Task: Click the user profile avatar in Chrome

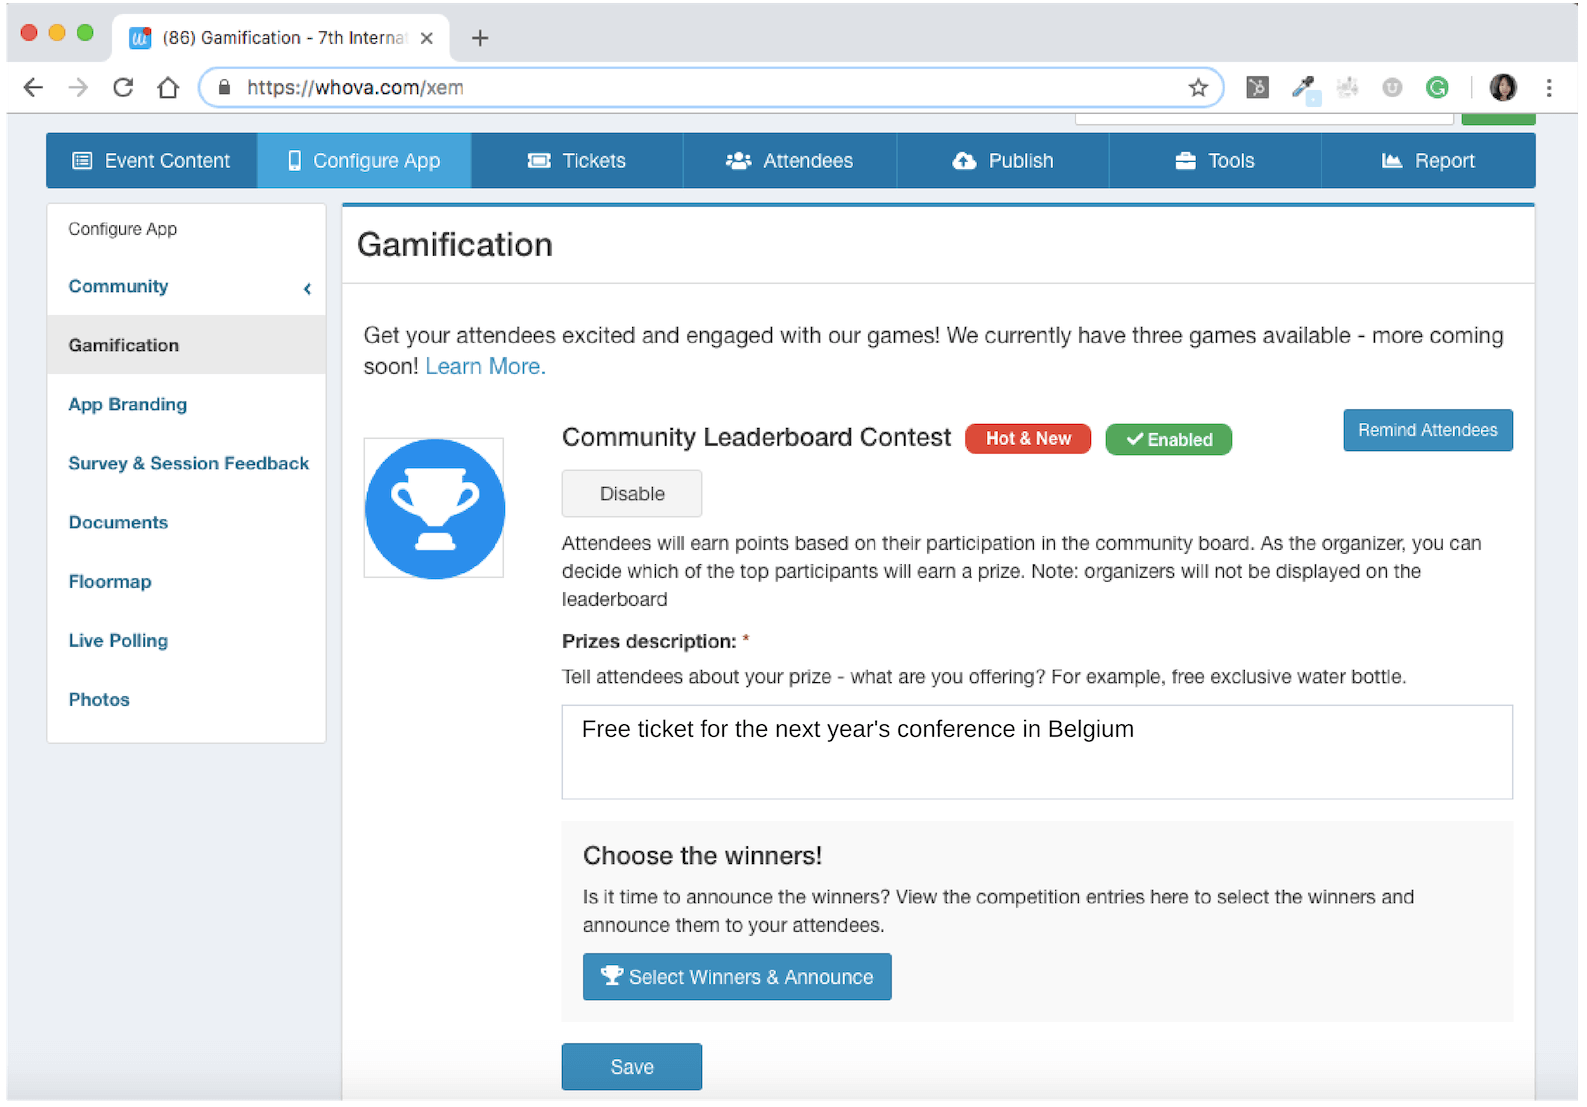Action: click(x=1502, y=88)
